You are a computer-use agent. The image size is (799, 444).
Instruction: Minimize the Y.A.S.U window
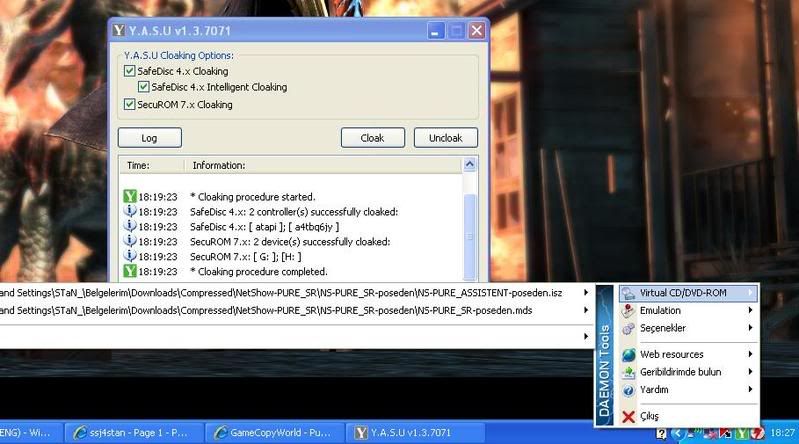(435, 31)
